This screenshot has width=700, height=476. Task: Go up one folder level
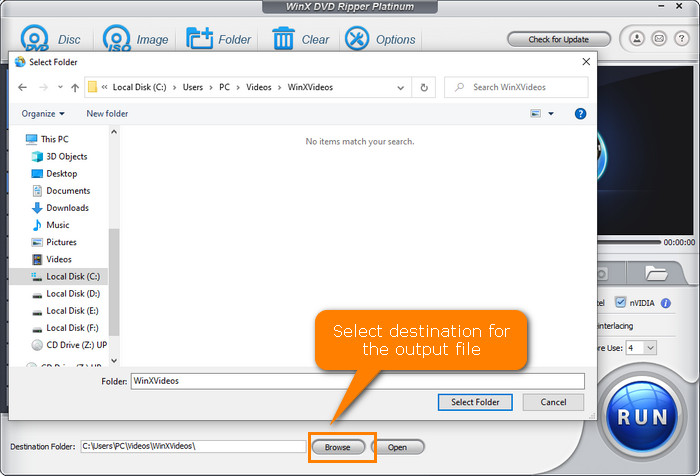click(75, 88)
